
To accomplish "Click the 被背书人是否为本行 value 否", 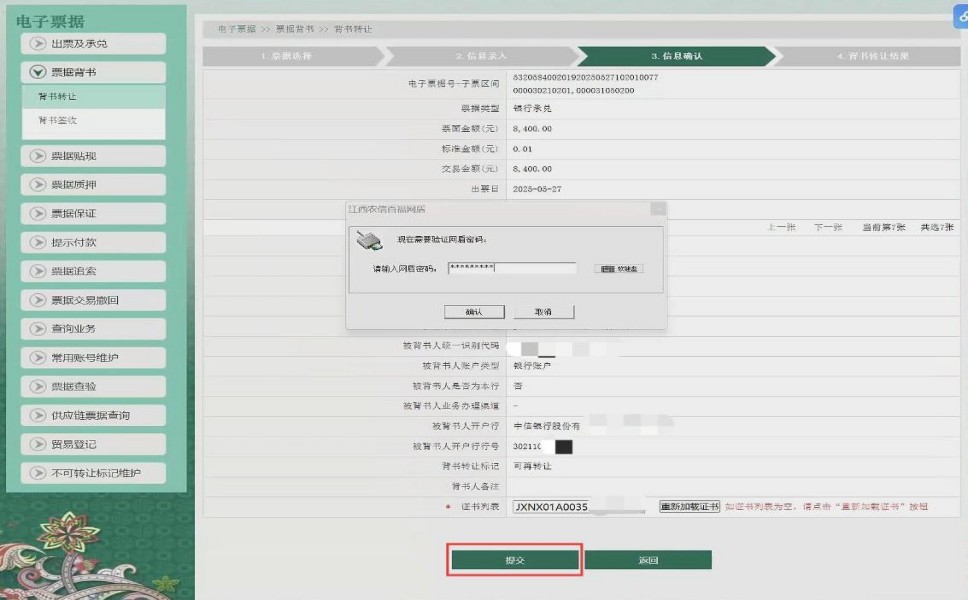I will click(x=518, y=386).
